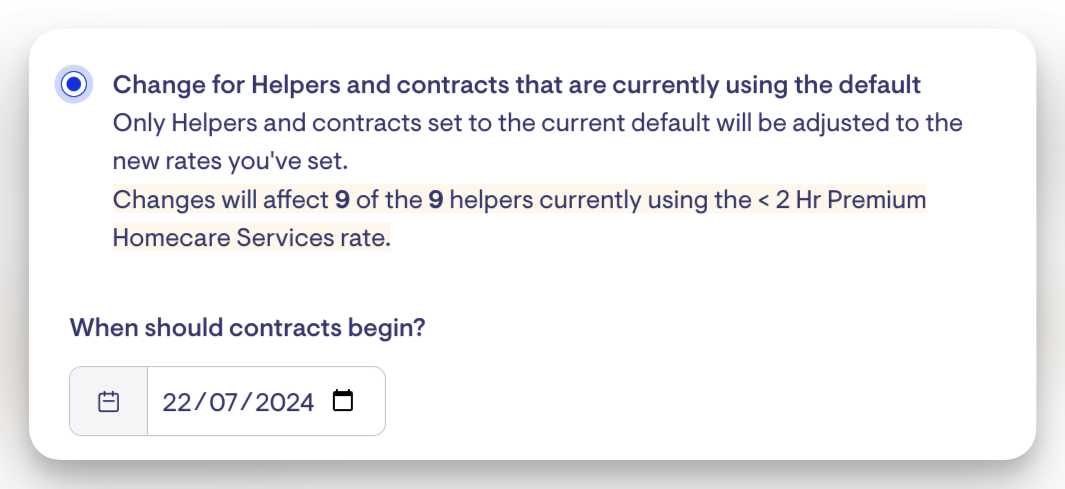Click the highlighted 'Changes will affect' text

tap(220, 200)
